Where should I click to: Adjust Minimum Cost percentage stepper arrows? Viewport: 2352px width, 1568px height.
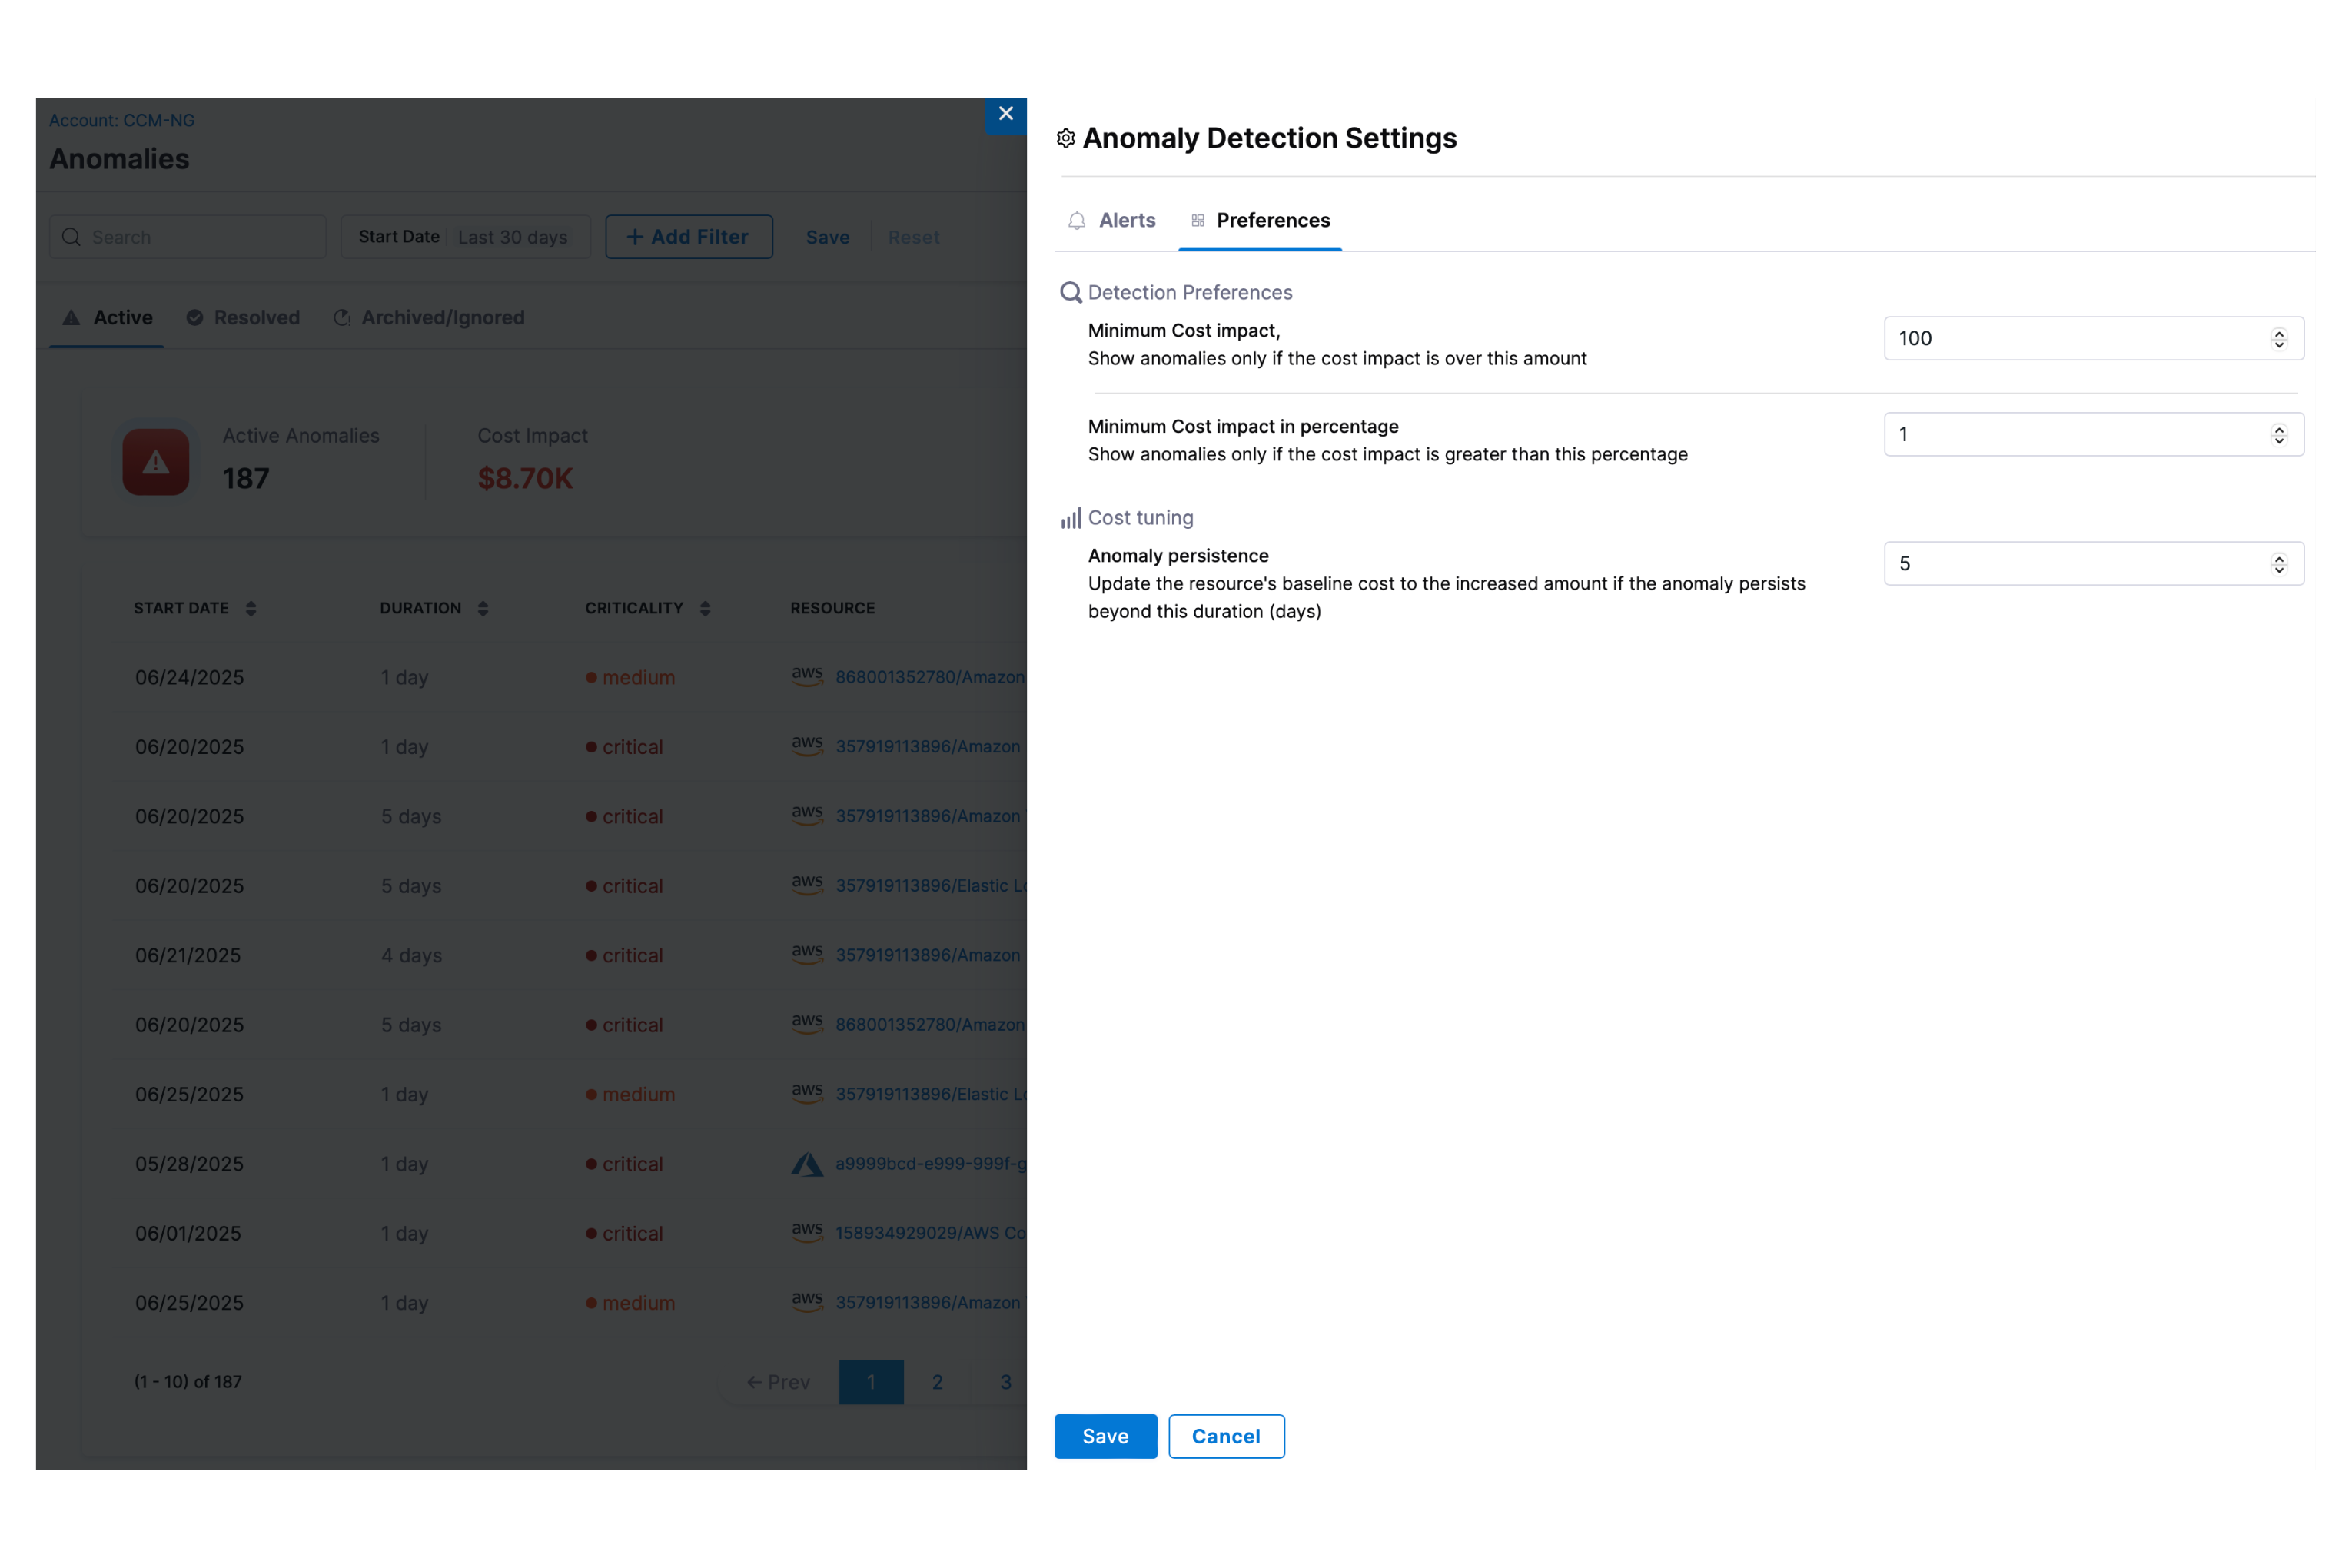[x=2279, y=435]
